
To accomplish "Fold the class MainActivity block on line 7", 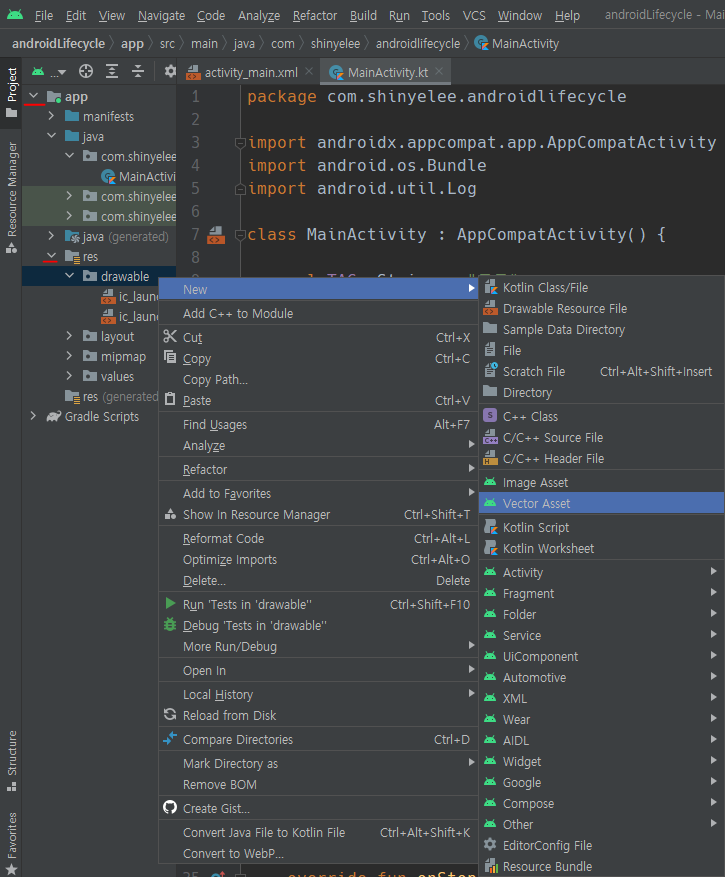I will pyautogui.click(x=240, y=235).
